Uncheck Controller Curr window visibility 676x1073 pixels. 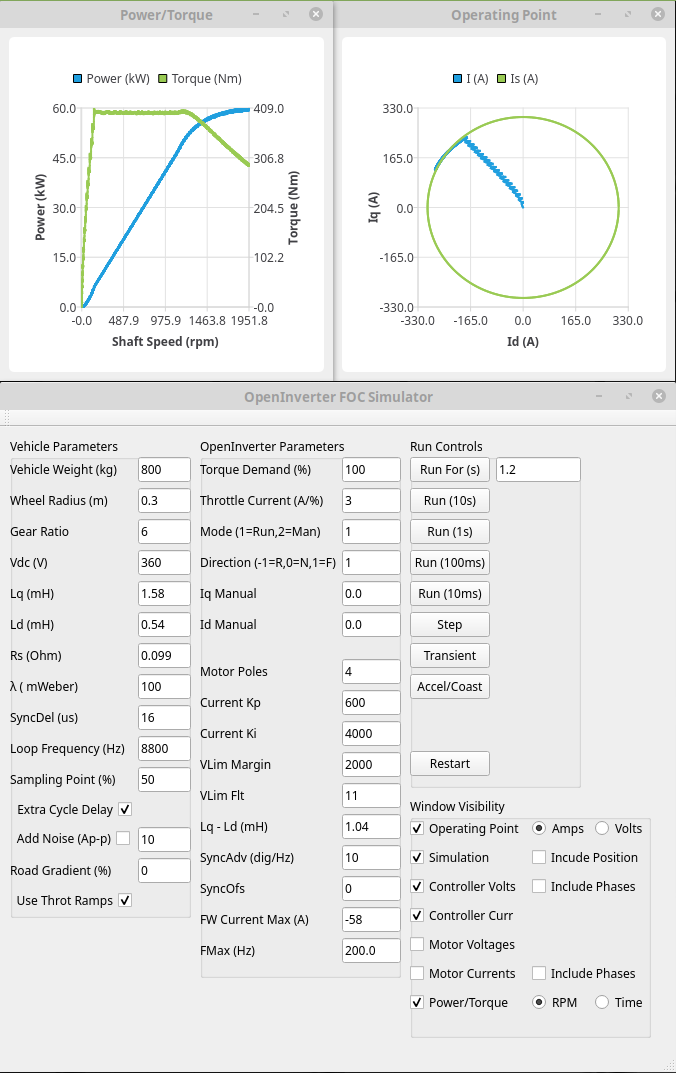[x=417, y=916]
